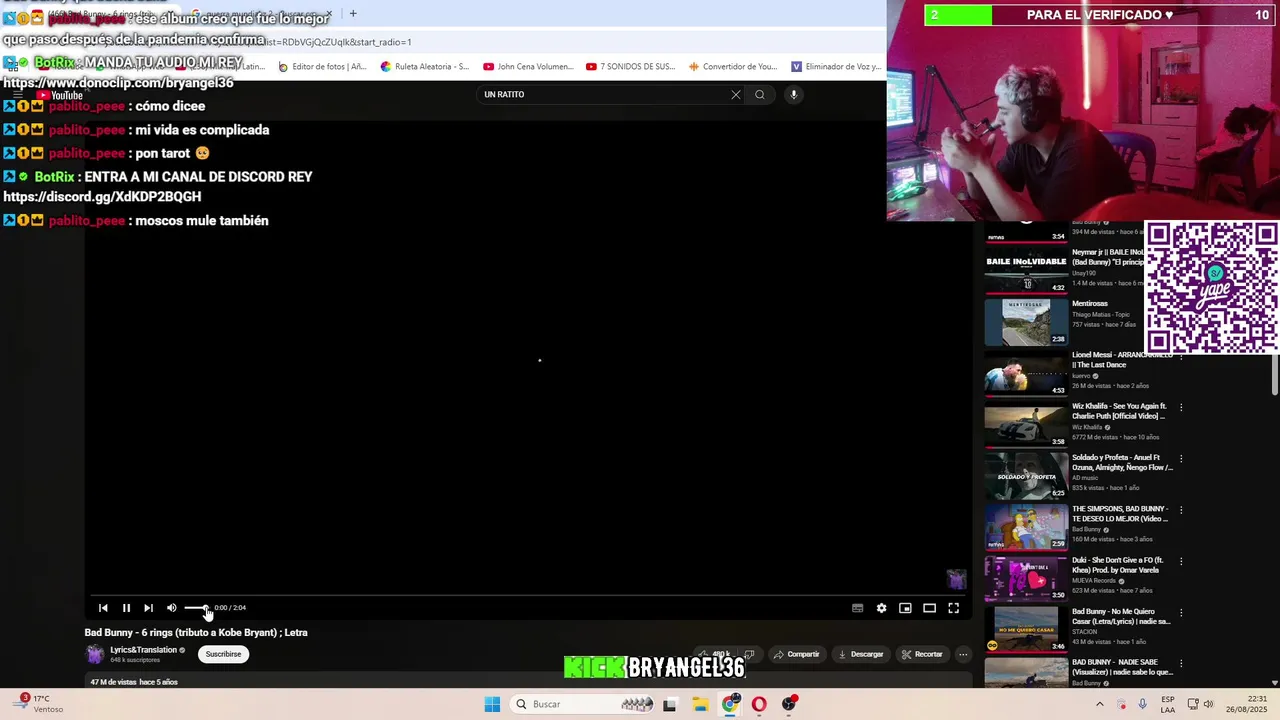
Task: Clip the video with Recortar
Action: 921,654
